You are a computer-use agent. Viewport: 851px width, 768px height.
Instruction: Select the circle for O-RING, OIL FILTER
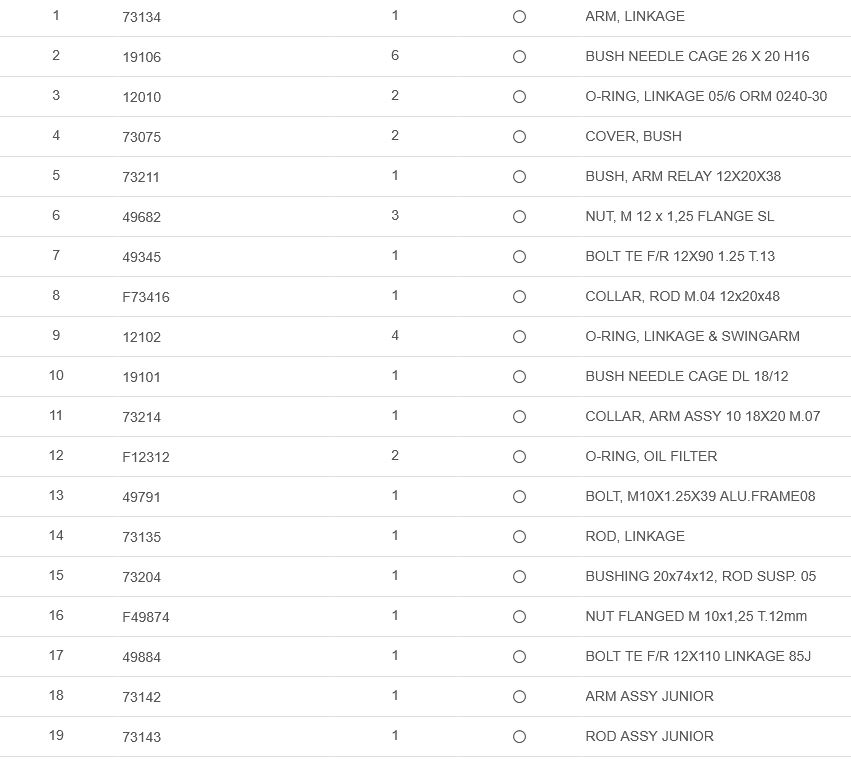(519, 457)
